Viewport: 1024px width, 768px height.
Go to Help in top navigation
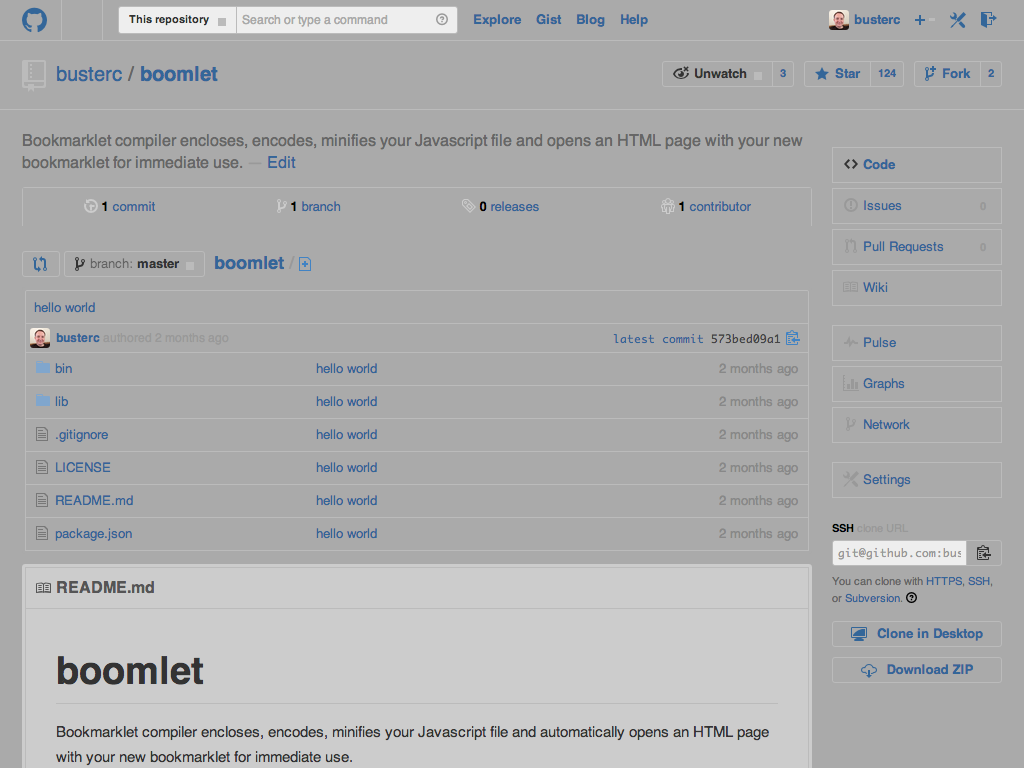(x=634, y=20)
